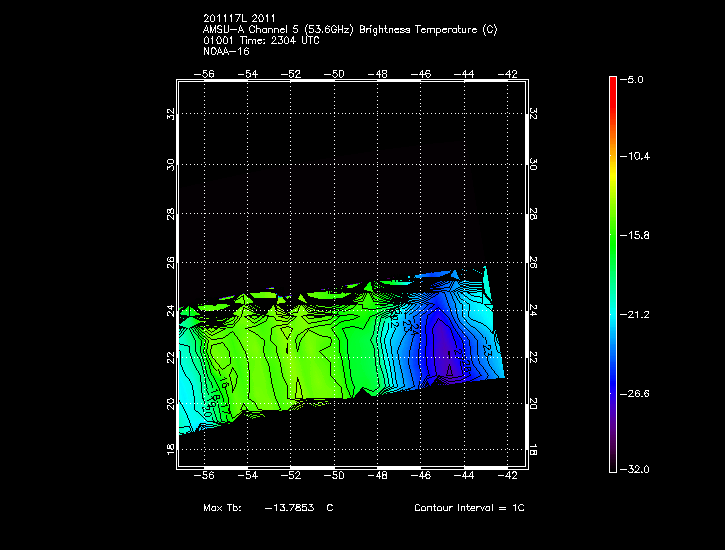Click the NOAA-16 satellite label

(x=224, y=50)
